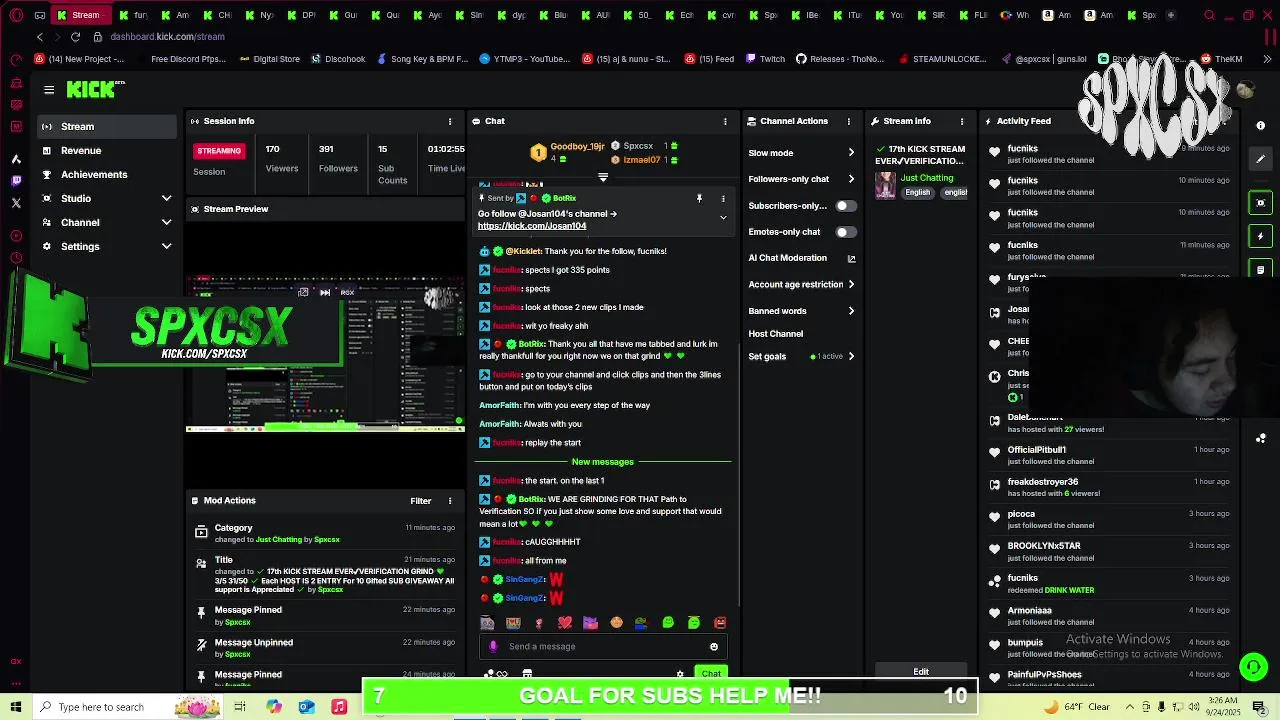Click the subs goal progress bar
This screenshot has height=720, width=1280.
click(668, 696)
